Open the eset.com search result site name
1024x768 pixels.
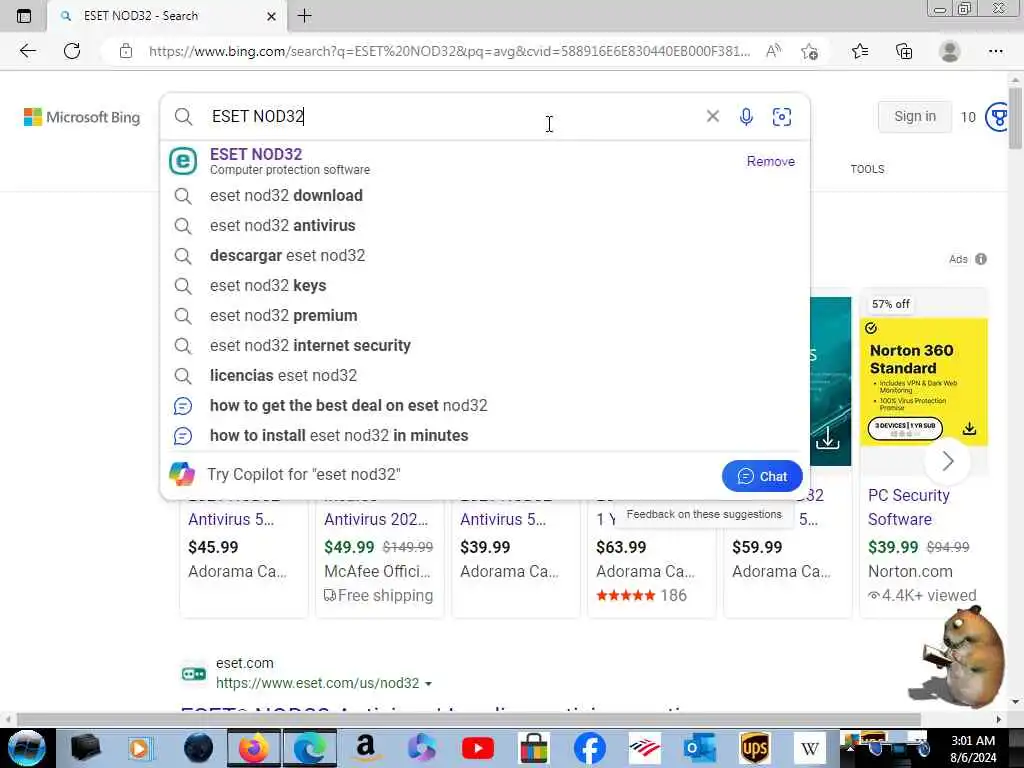click(245, 663)
